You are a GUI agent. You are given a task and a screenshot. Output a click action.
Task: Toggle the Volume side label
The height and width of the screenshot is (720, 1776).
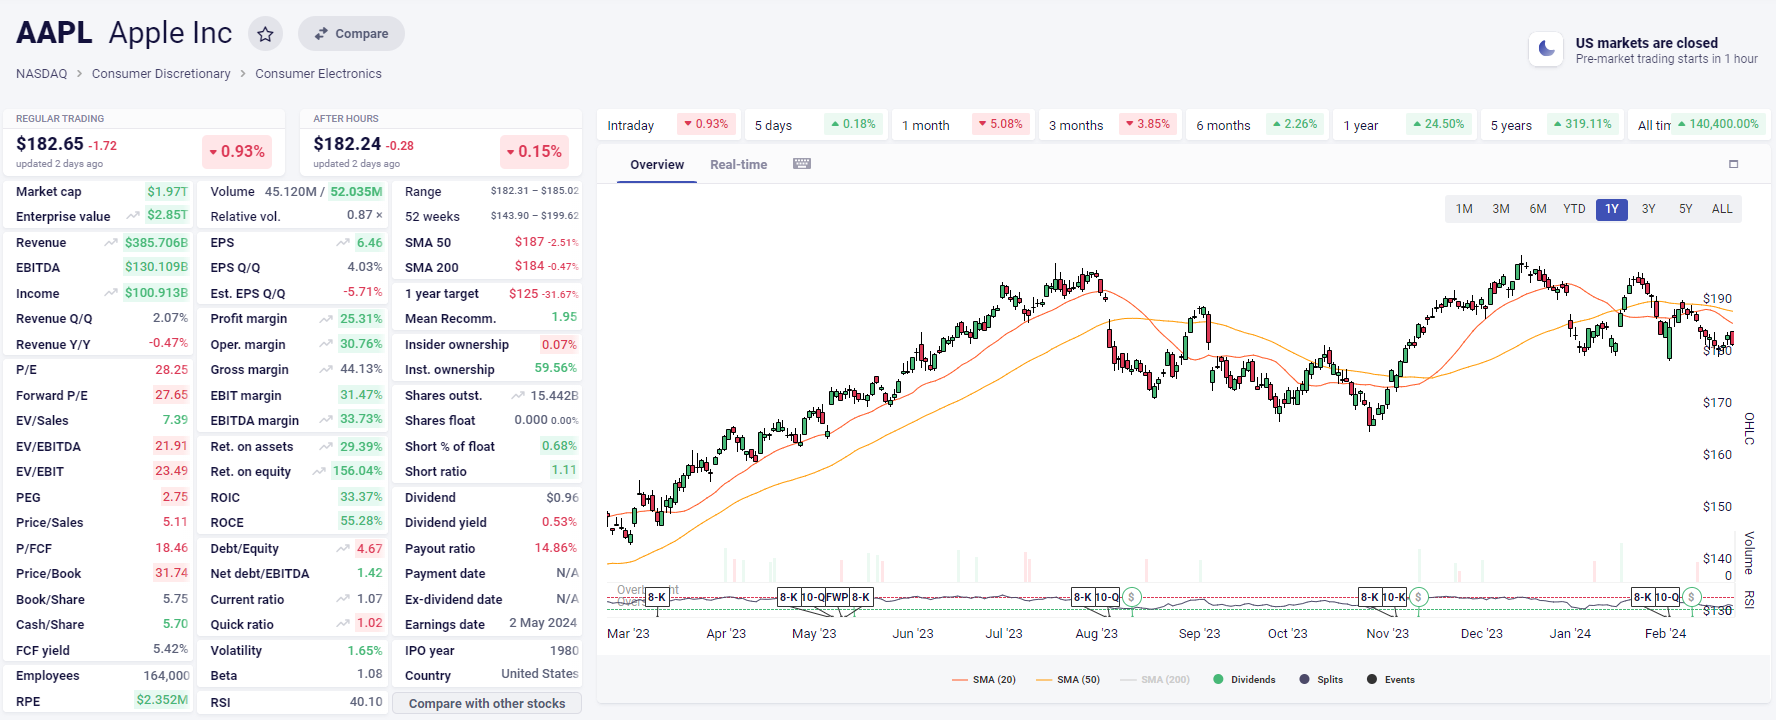click(1749, 553)
